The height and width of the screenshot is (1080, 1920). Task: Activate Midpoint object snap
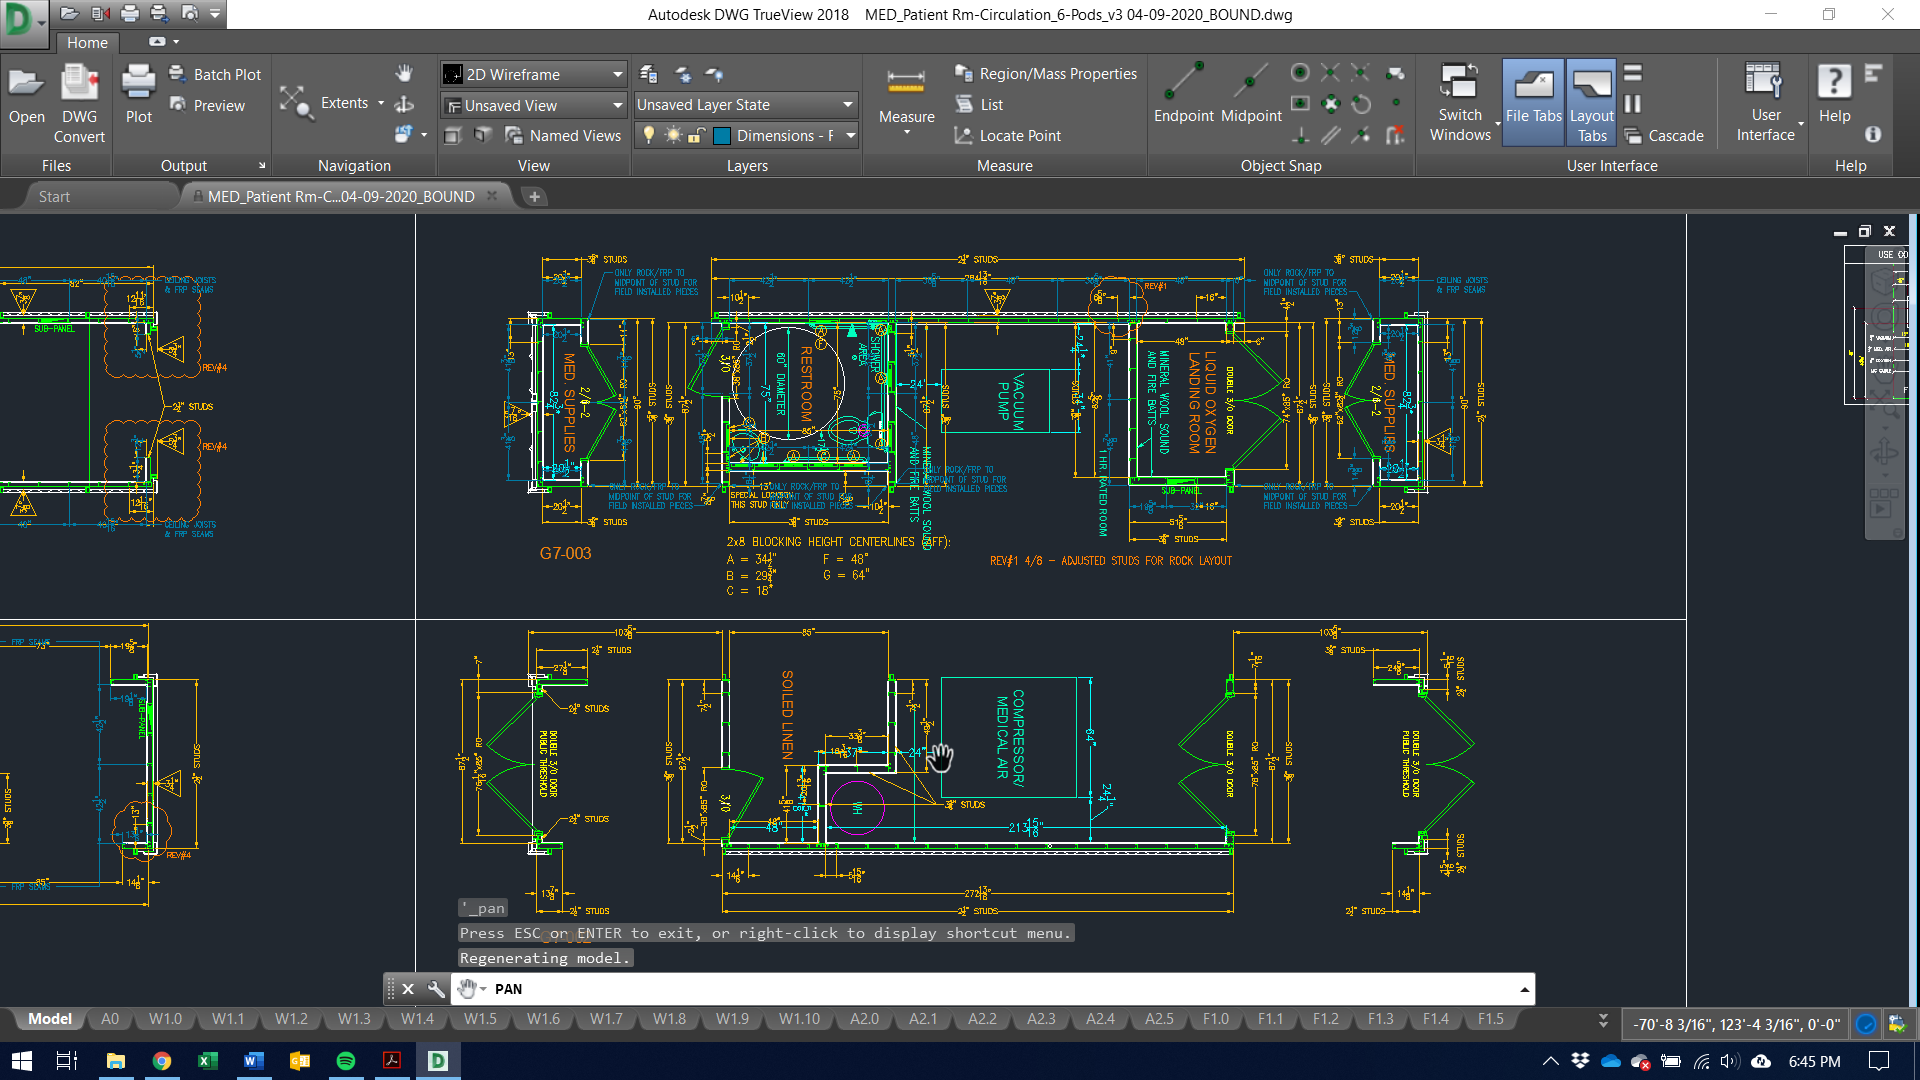point(1251,92)
